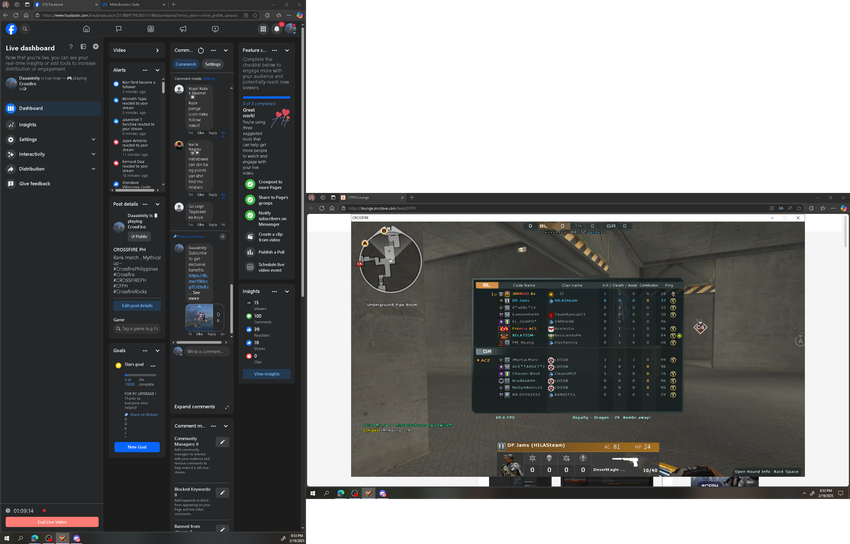Screen dimensions: 850x544
Task: Click the New Goal button
Action: tap(137, 447)
